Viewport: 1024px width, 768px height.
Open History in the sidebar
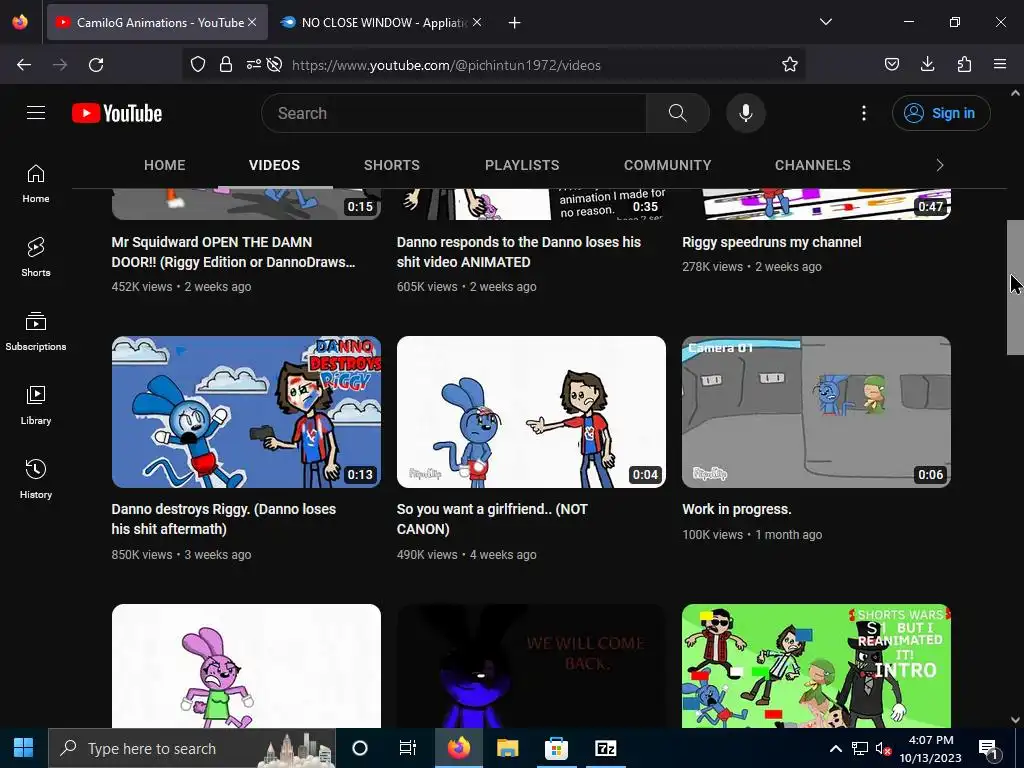(x=36, y=479)
